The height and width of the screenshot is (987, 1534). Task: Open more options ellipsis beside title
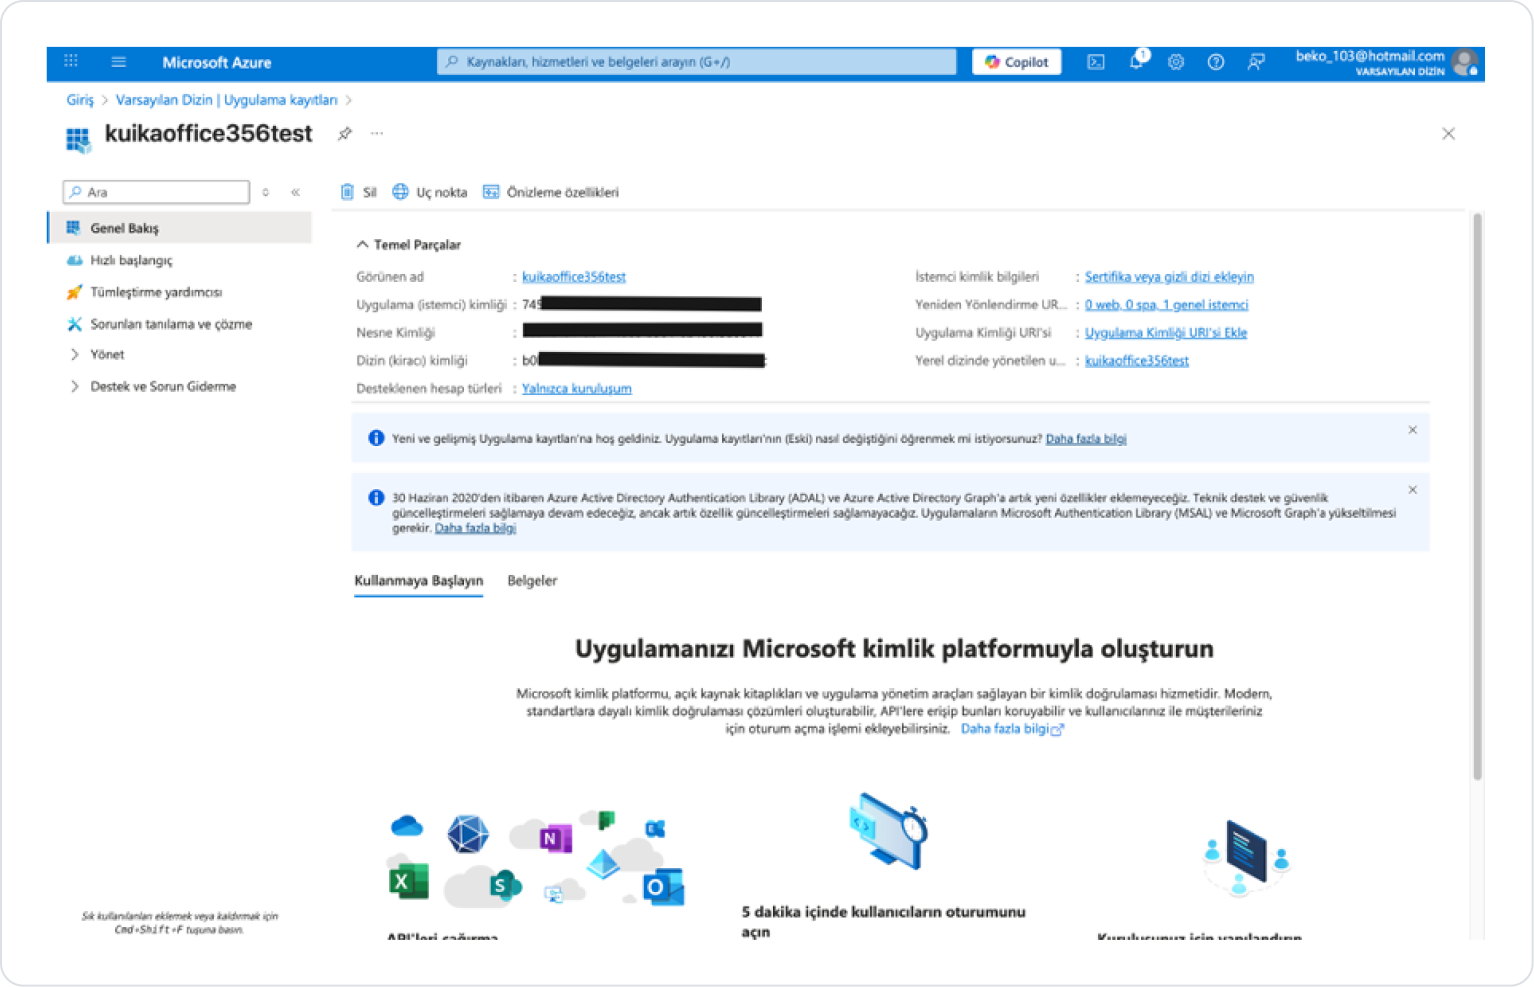tap(377, 133)
